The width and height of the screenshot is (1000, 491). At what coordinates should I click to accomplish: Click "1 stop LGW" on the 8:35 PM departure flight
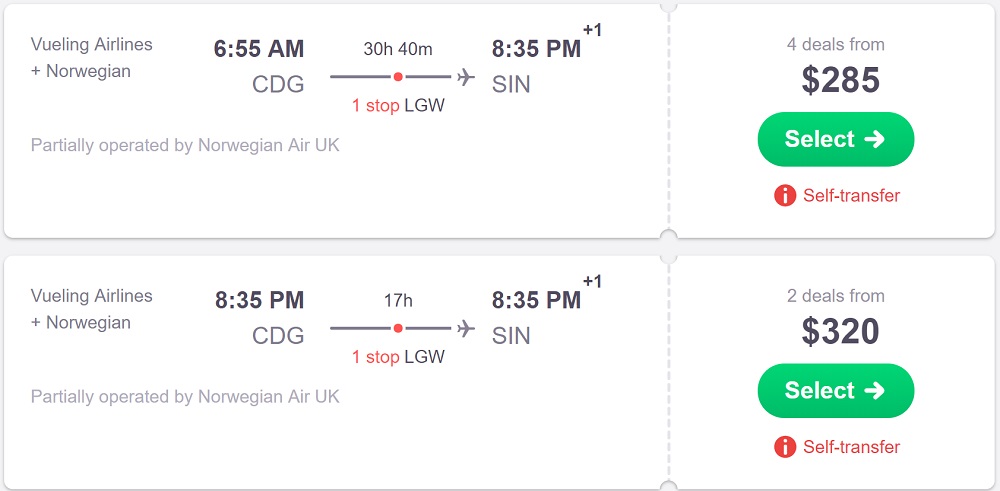click(x=398, y=357)
